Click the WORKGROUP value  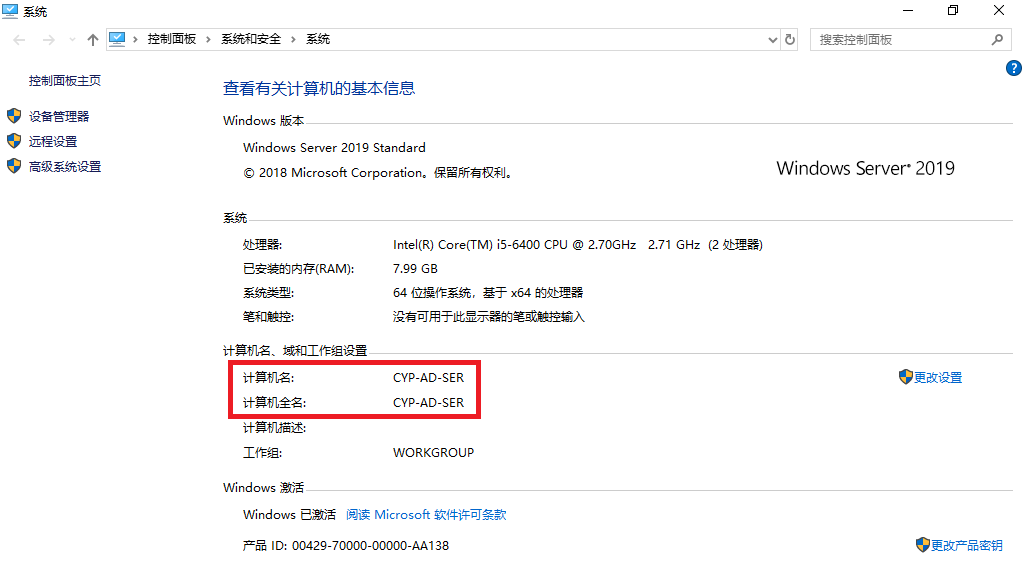click(433, 453)
